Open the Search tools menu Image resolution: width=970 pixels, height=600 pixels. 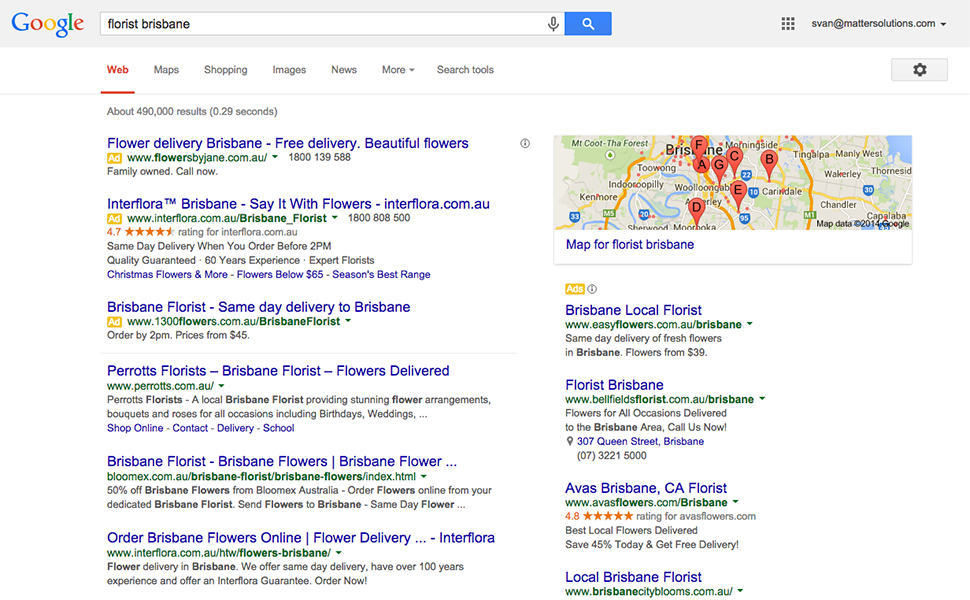coord(465,70)
